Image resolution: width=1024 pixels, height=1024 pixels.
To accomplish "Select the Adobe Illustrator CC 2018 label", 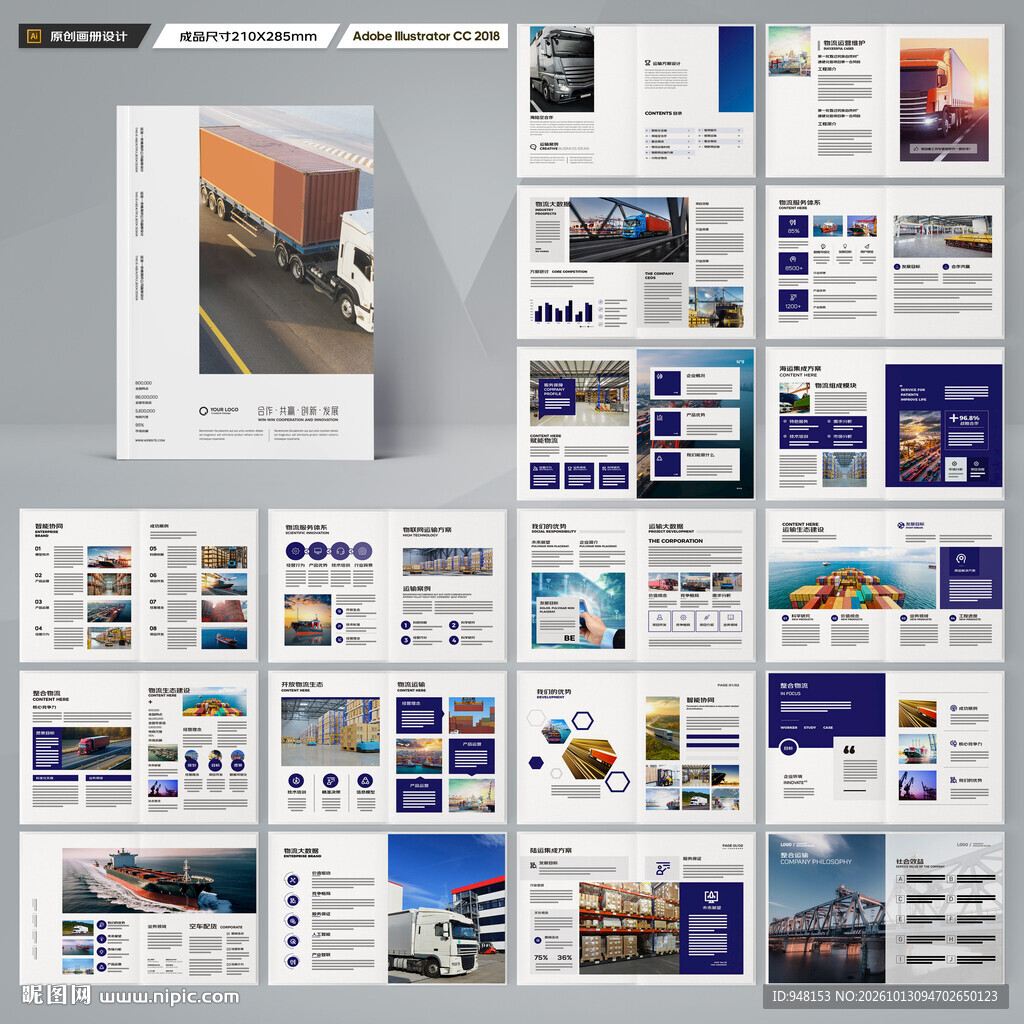I will (x=426, y=36).
